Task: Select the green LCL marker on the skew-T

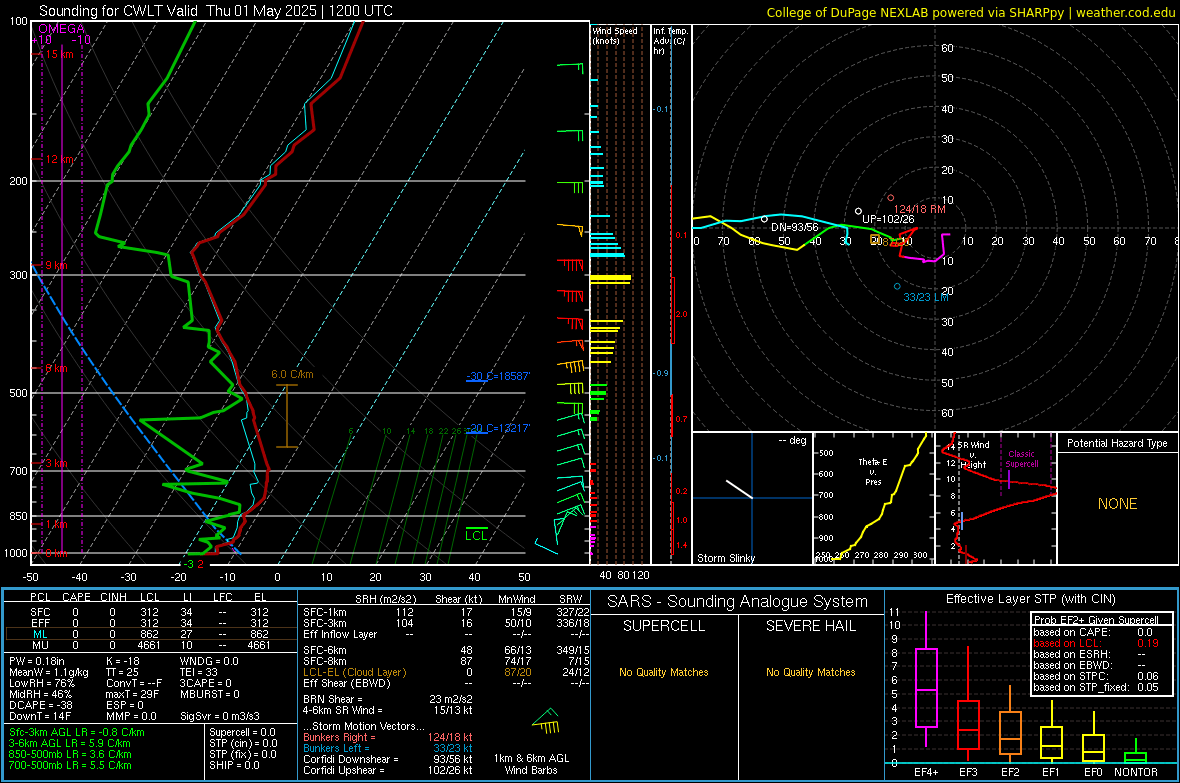Action: [476, 535]
